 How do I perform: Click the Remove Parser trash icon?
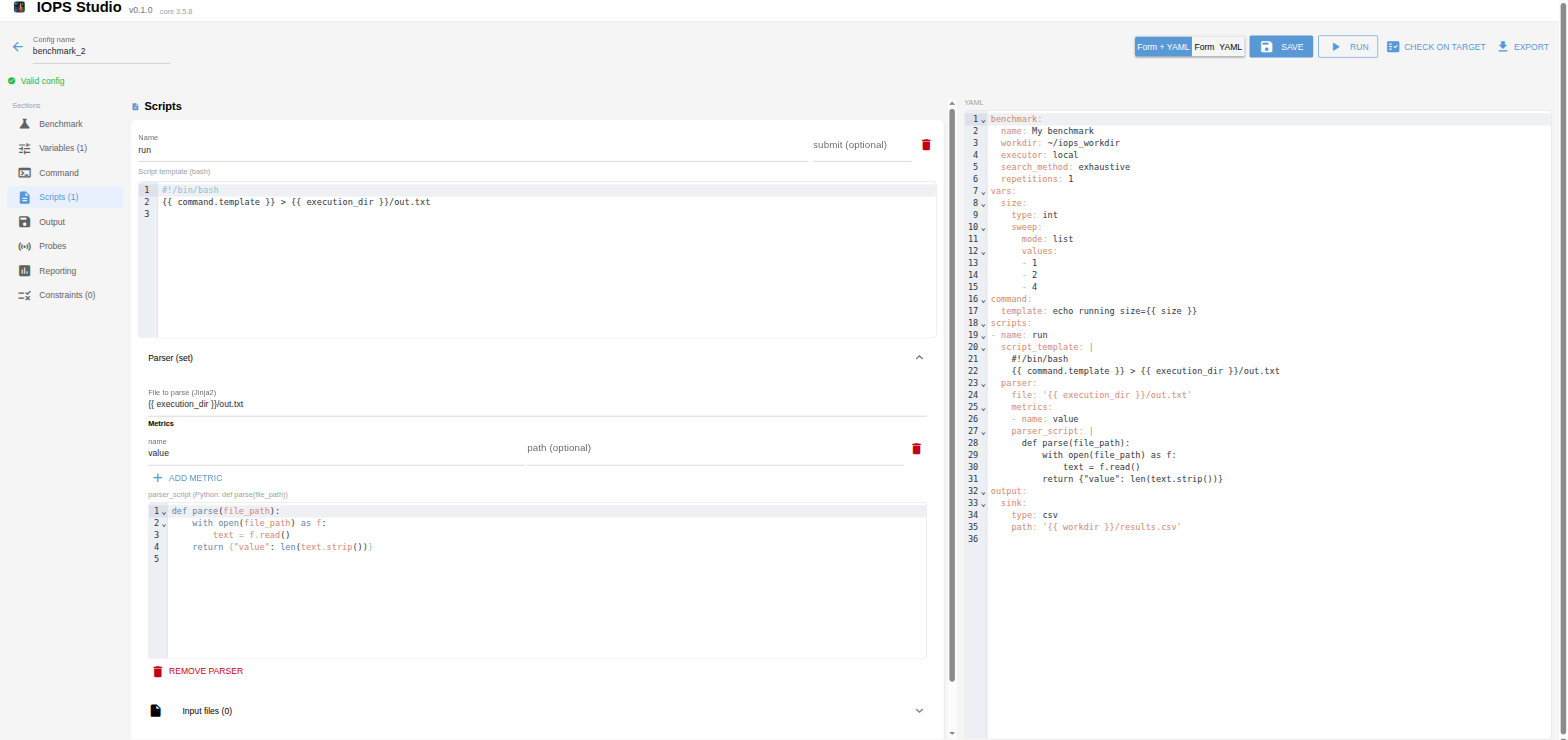pyautogui.click(x=157, y=671)
